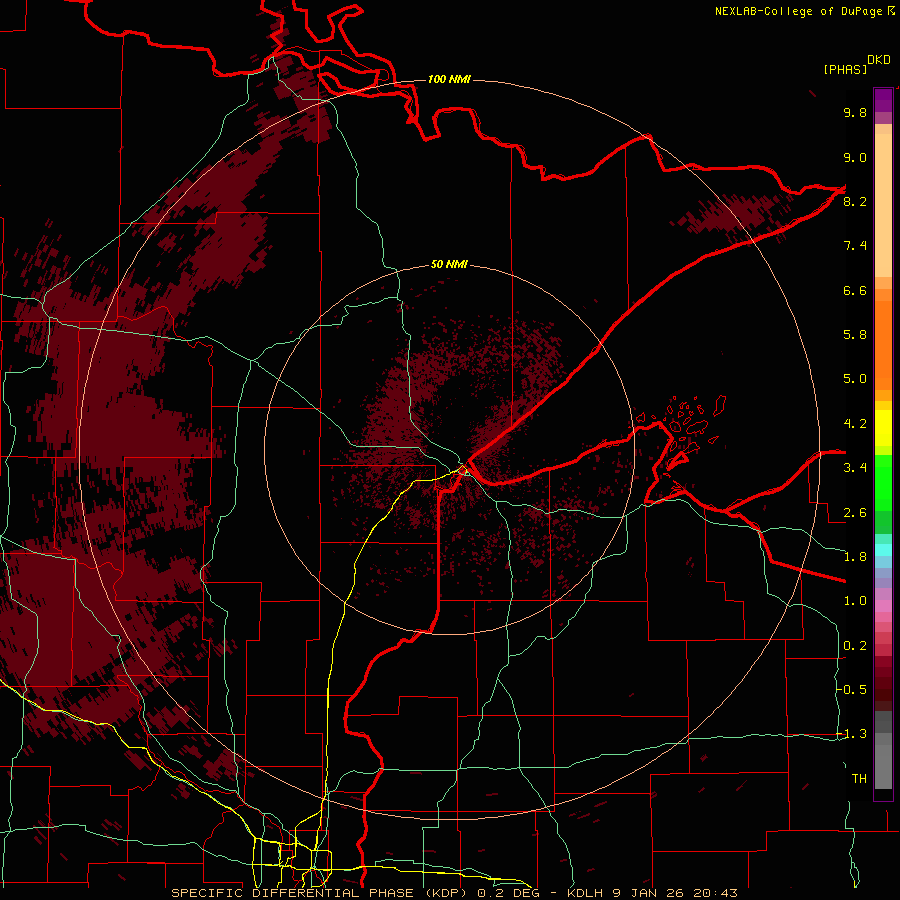900x900 pixels.
Task: Click the 1.8 legend value
Action: coord(855,557)
